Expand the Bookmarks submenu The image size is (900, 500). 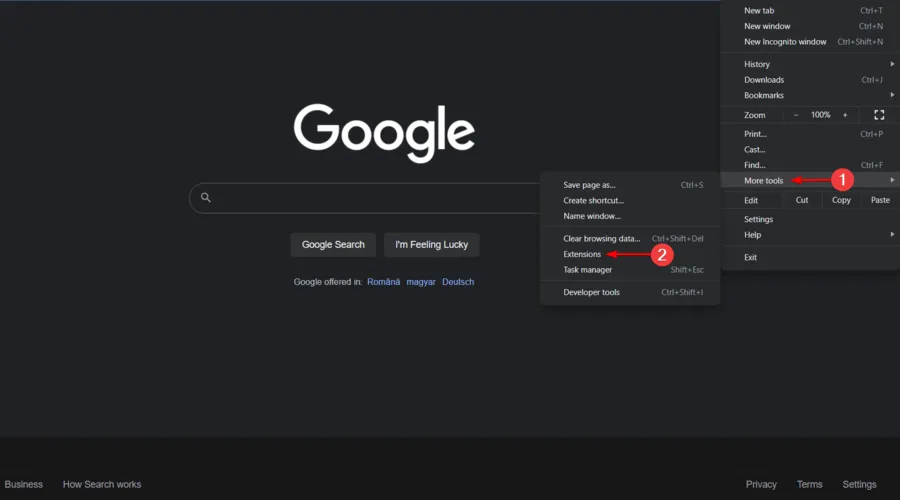click(x=764, y=95)
